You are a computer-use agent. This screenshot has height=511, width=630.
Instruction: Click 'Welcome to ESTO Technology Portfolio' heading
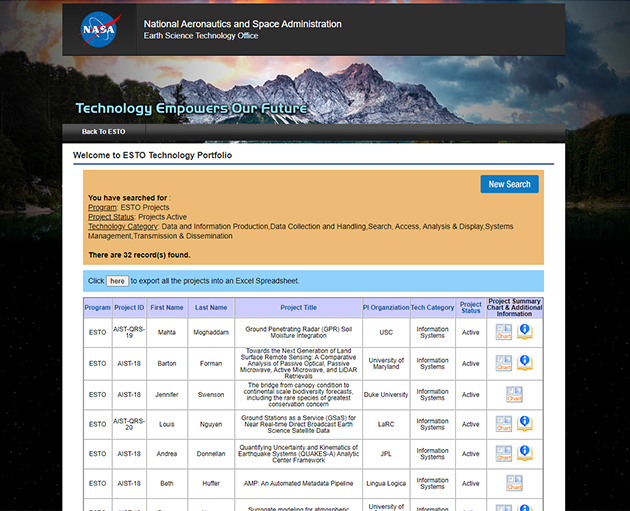coord(152,155)
